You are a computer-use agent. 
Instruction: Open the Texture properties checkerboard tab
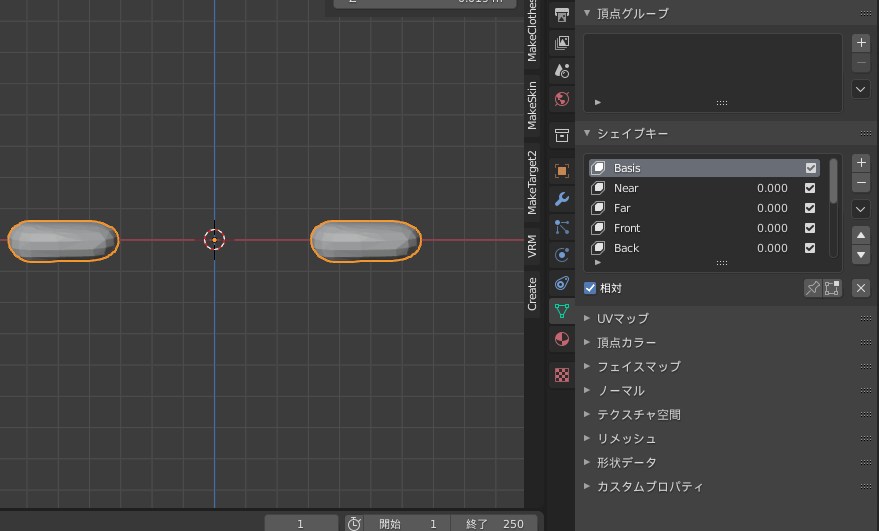pyautogui.click(x=562, y=375)
